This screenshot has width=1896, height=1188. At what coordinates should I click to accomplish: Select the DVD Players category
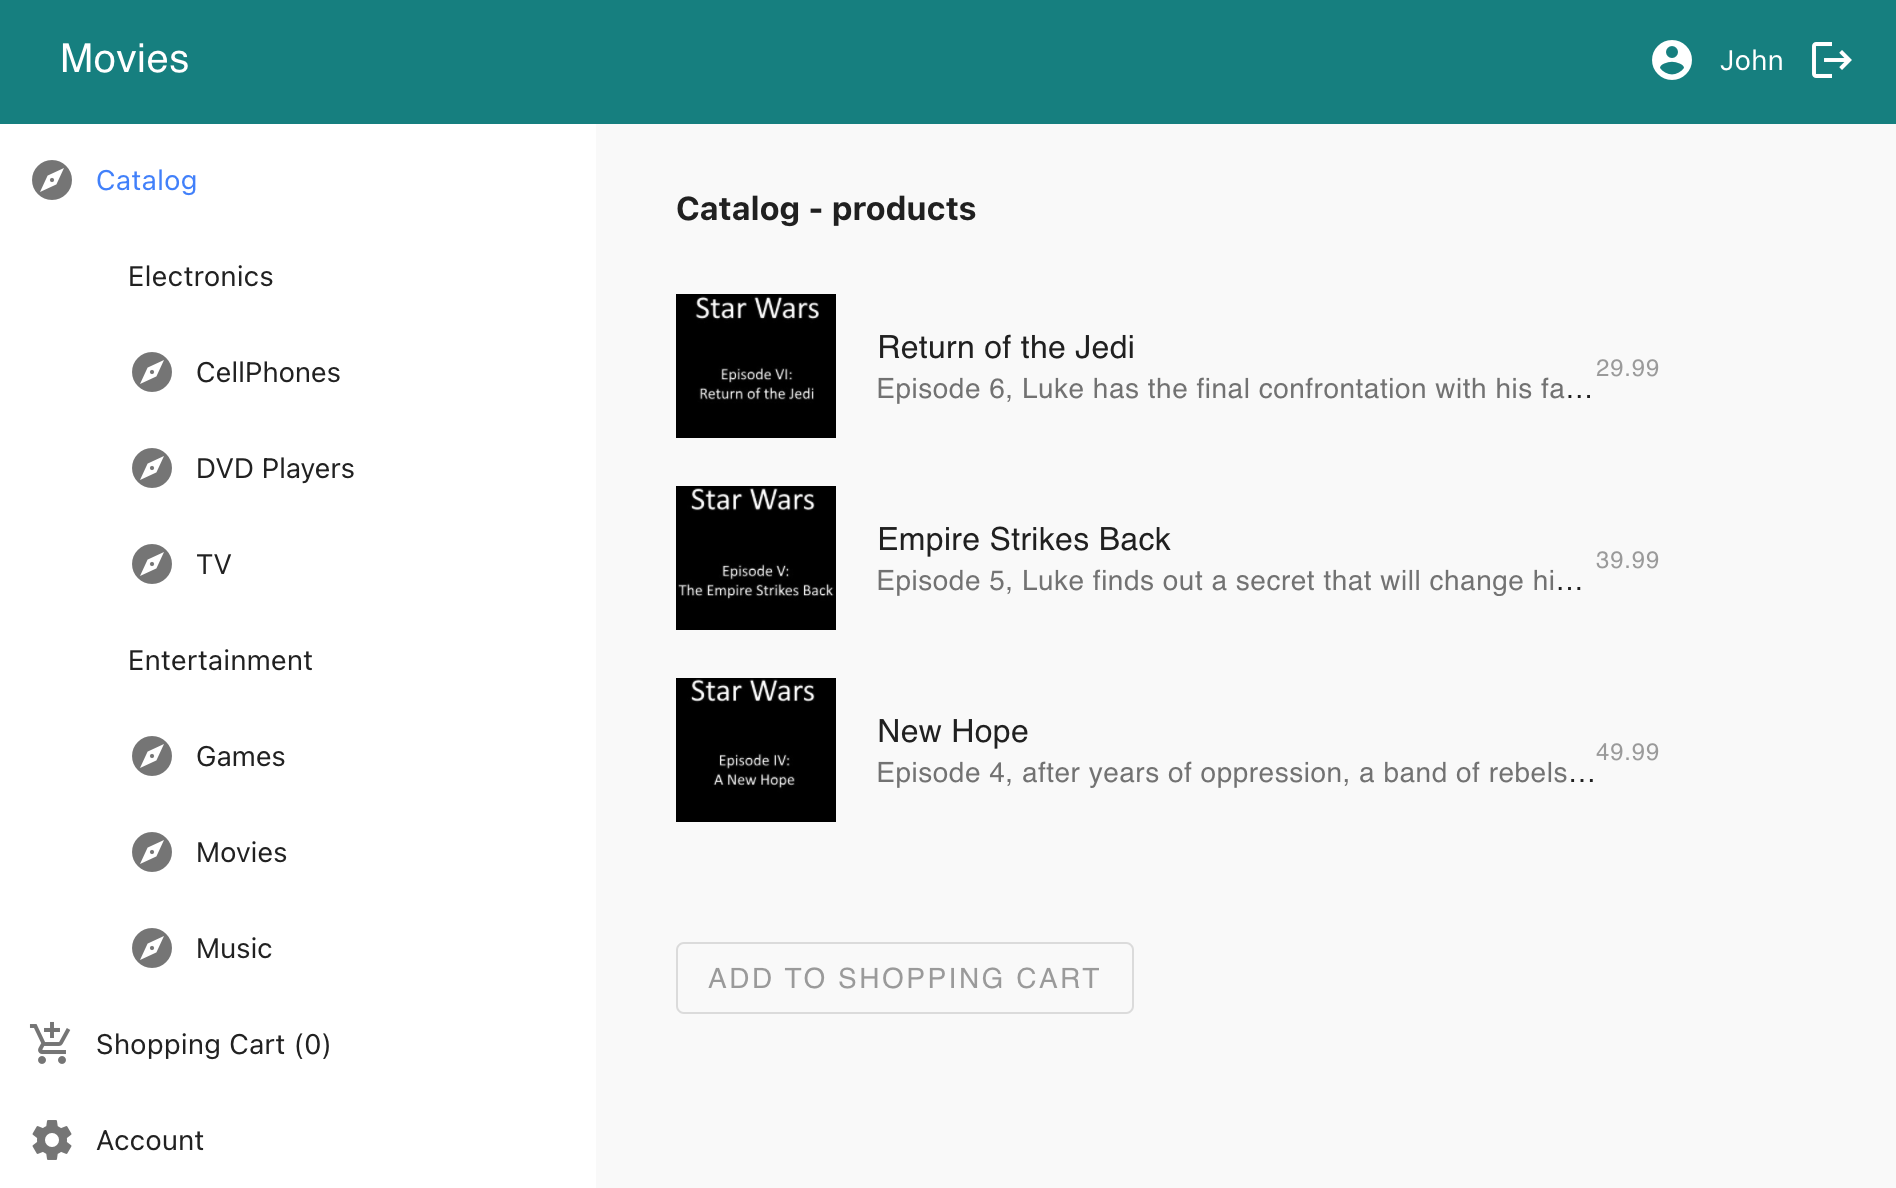point(275,468)
